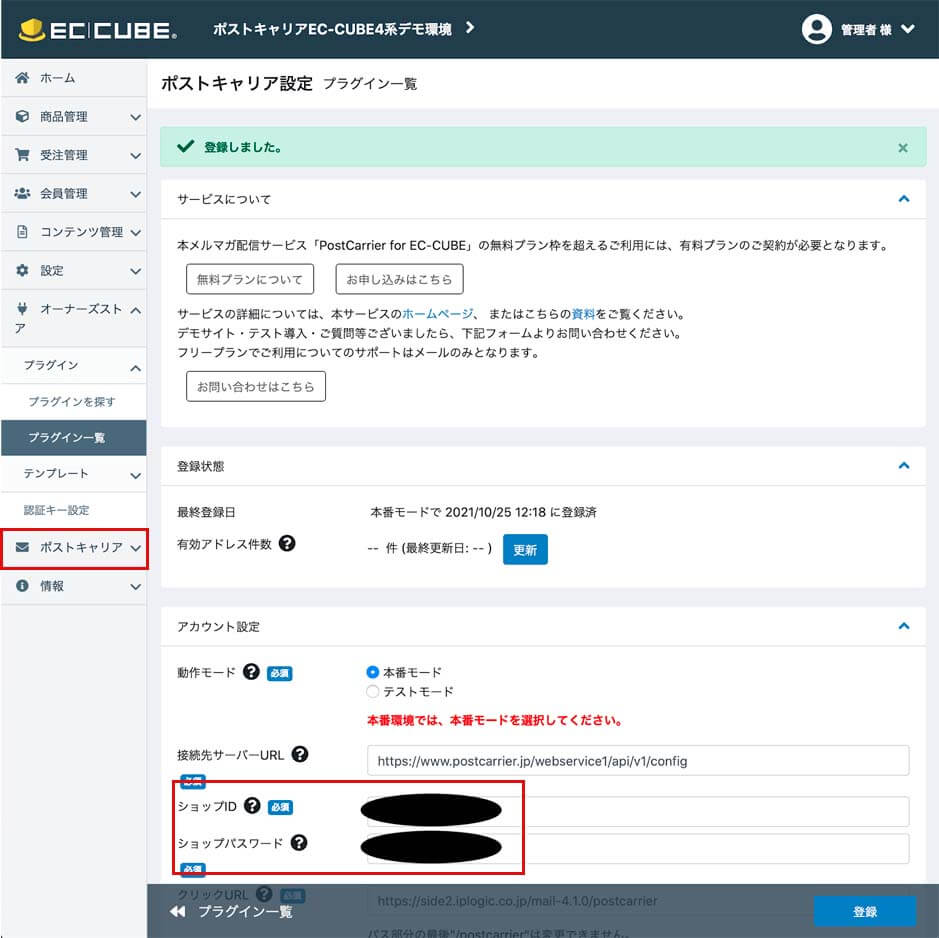Viewport: 939px width, 938px height.
Task: Click the ショップID input field
Action: click(x=638, y=812)
